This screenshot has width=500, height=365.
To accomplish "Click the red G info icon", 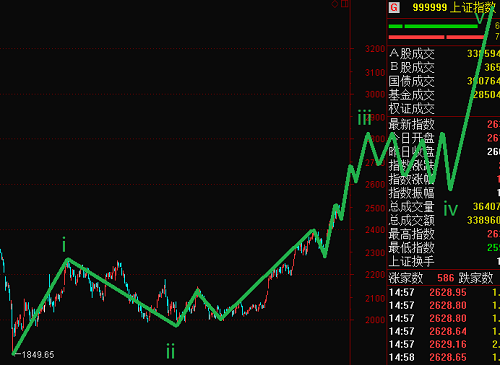I will pos(394,7).
